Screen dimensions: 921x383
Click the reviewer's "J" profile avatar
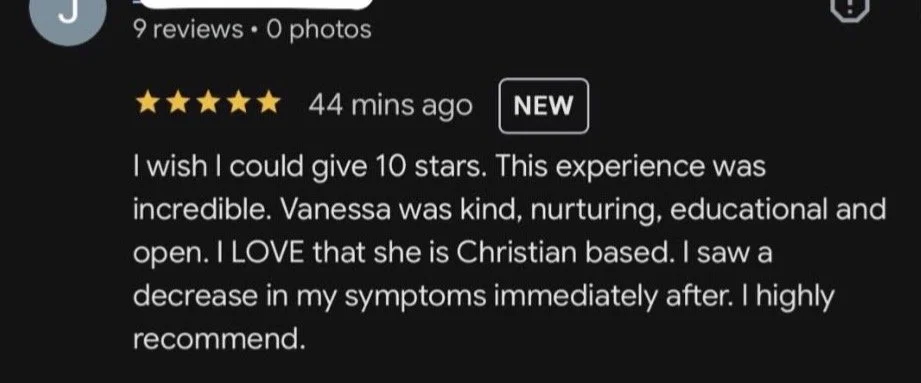pos(68,15)
